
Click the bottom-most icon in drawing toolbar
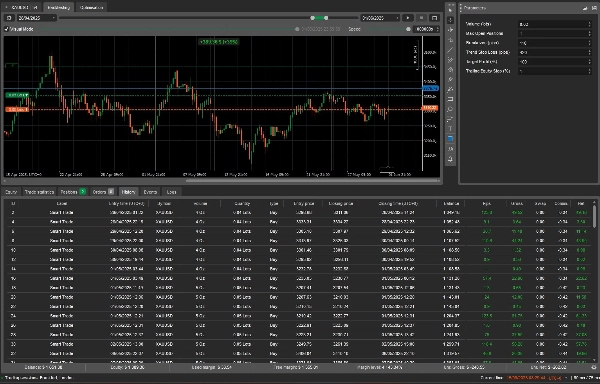tap(450, 159)
